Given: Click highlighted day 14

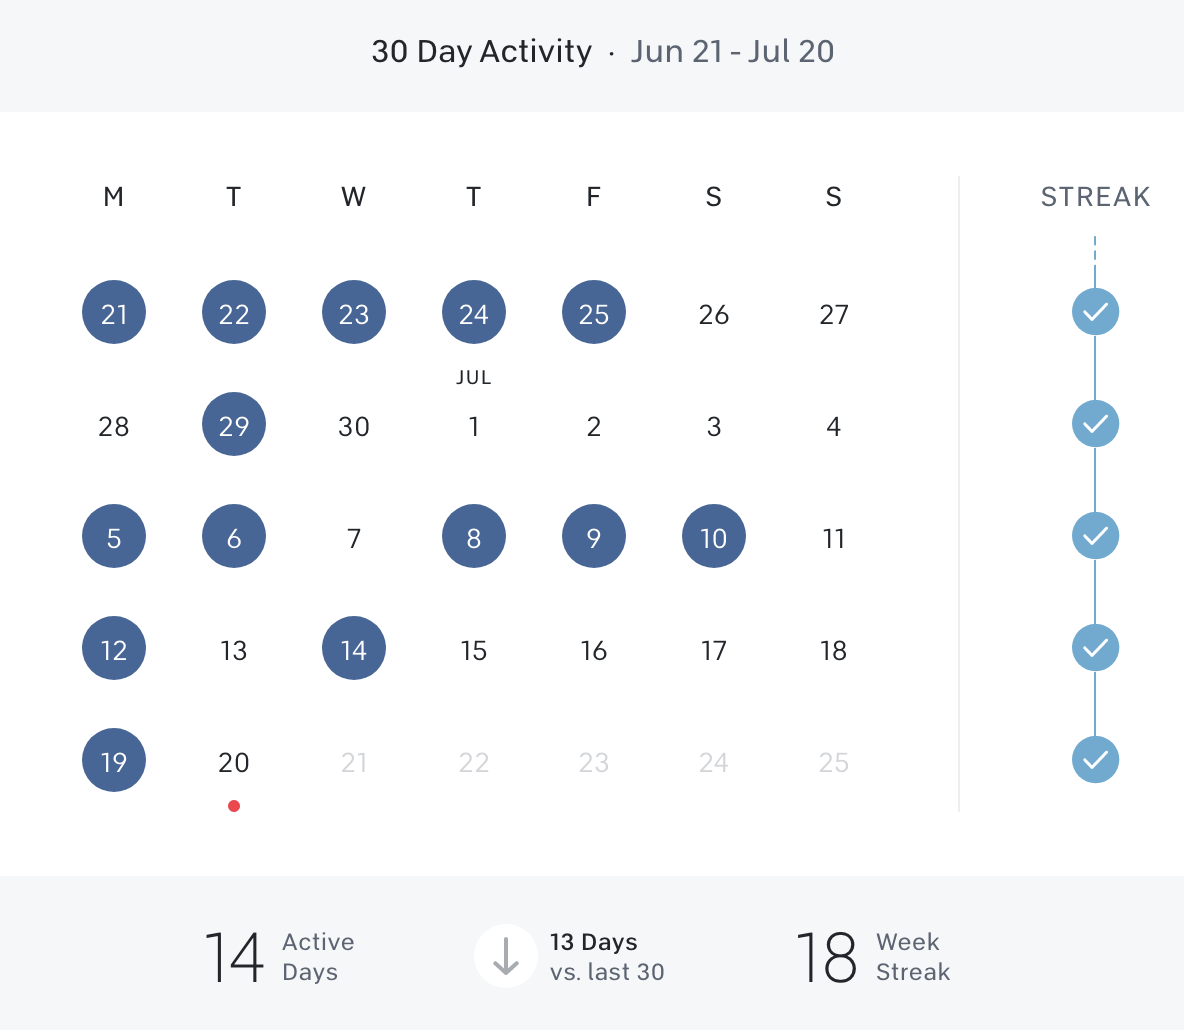Looking at the screenshot, I should click(x=354, y=649).
